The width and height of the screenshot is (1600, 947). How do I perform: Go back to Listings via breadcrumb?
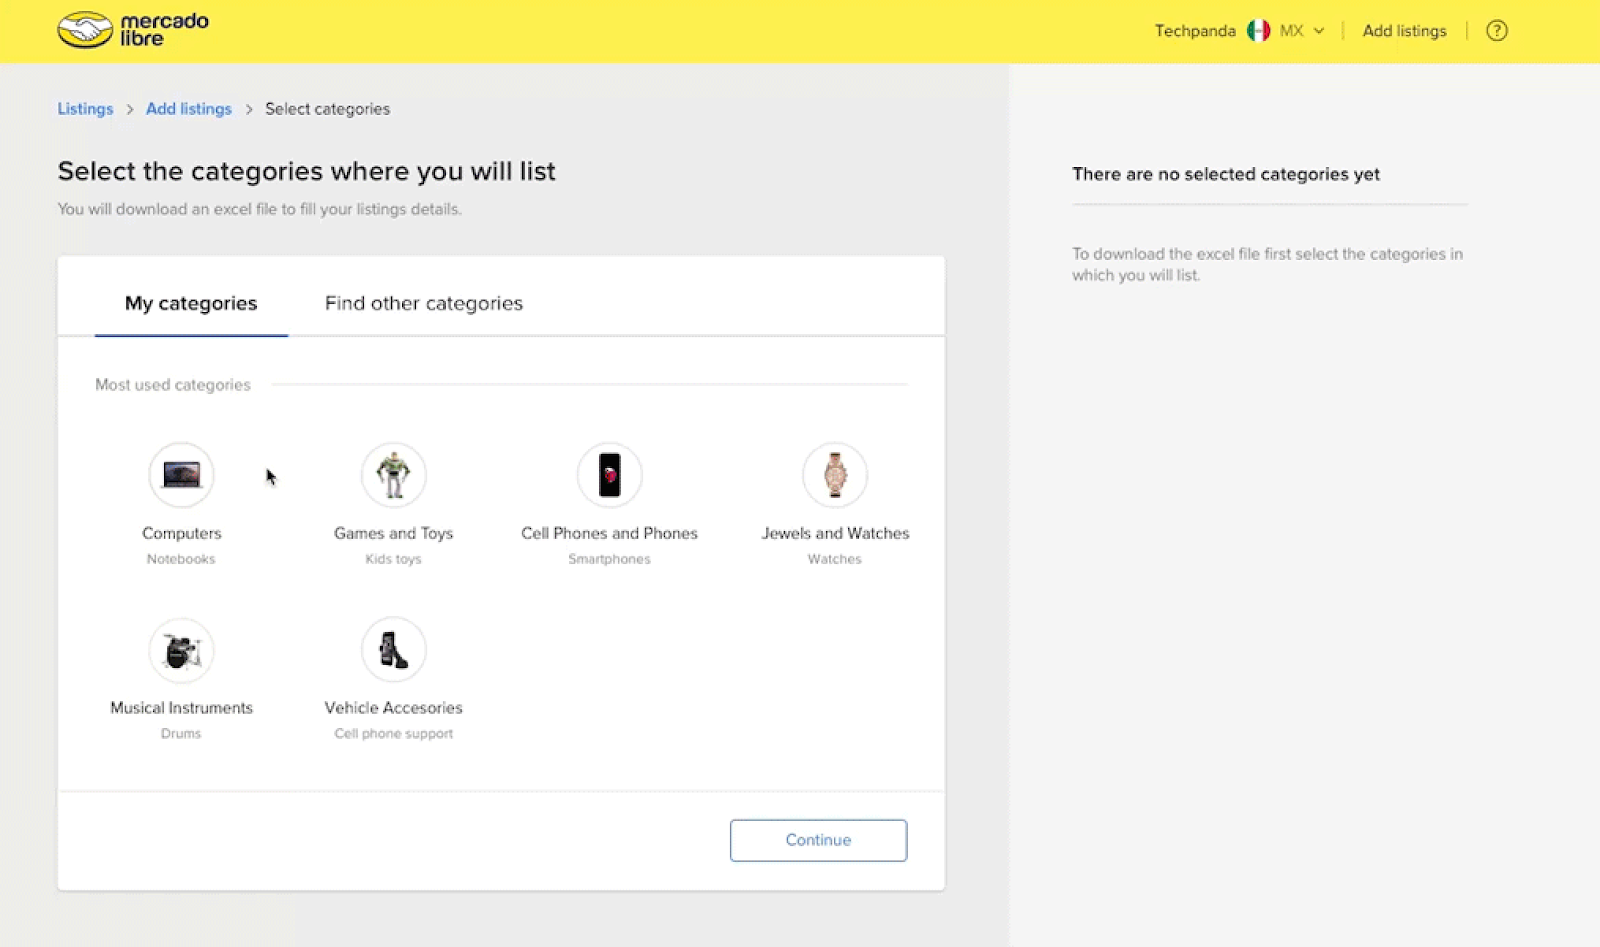pos(85,108)
